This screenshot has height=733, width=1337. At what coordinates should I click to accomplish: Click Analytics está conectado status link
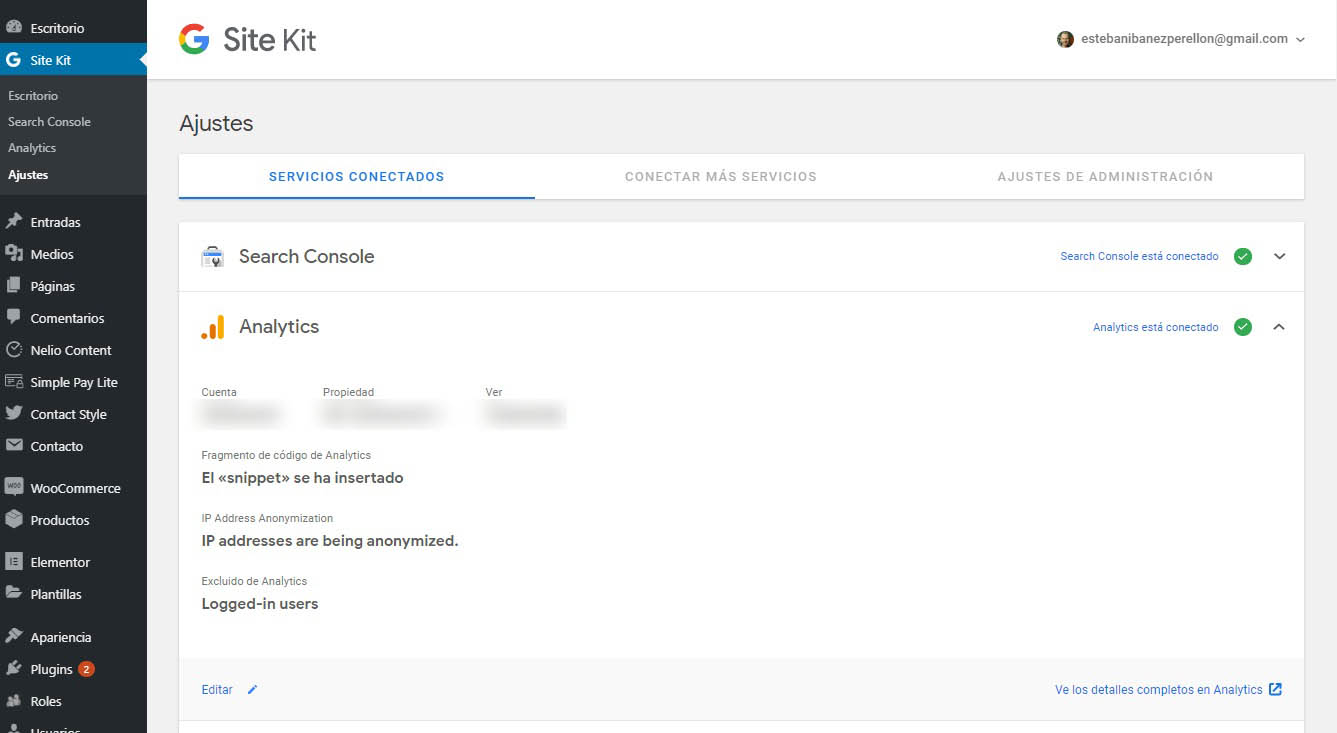click(x=1156, y=327)
